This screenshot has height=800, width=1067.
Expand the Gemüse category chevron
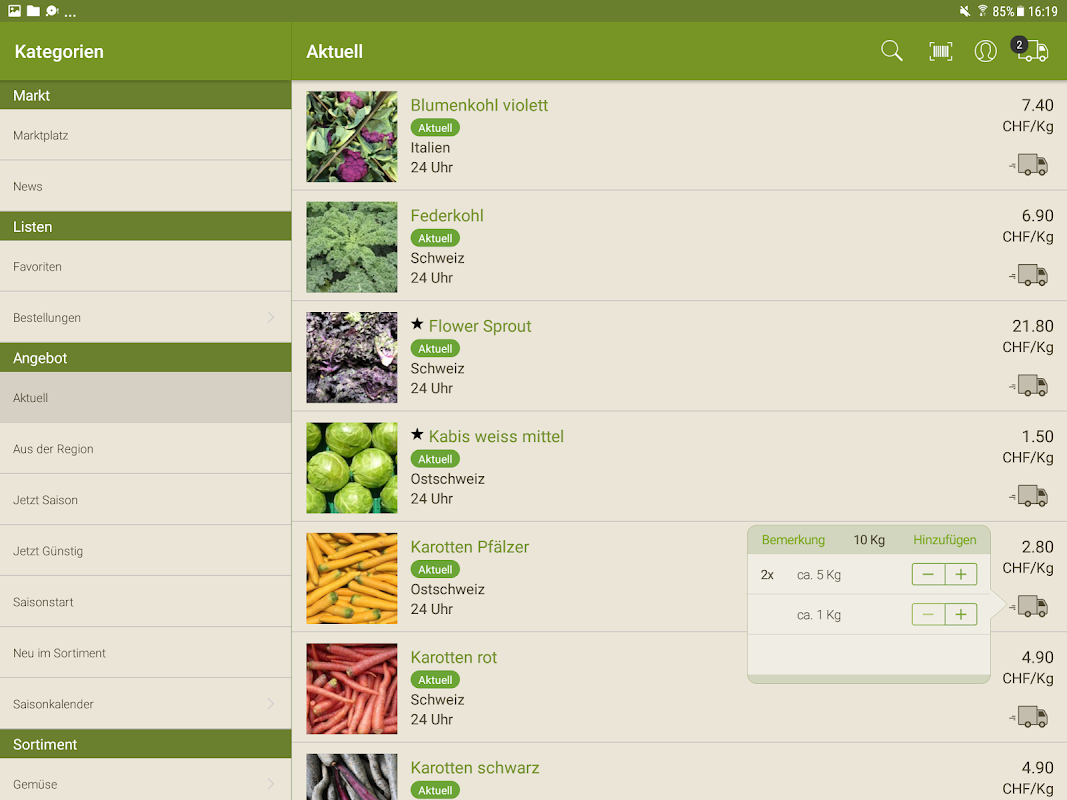[x=270, y=784]
